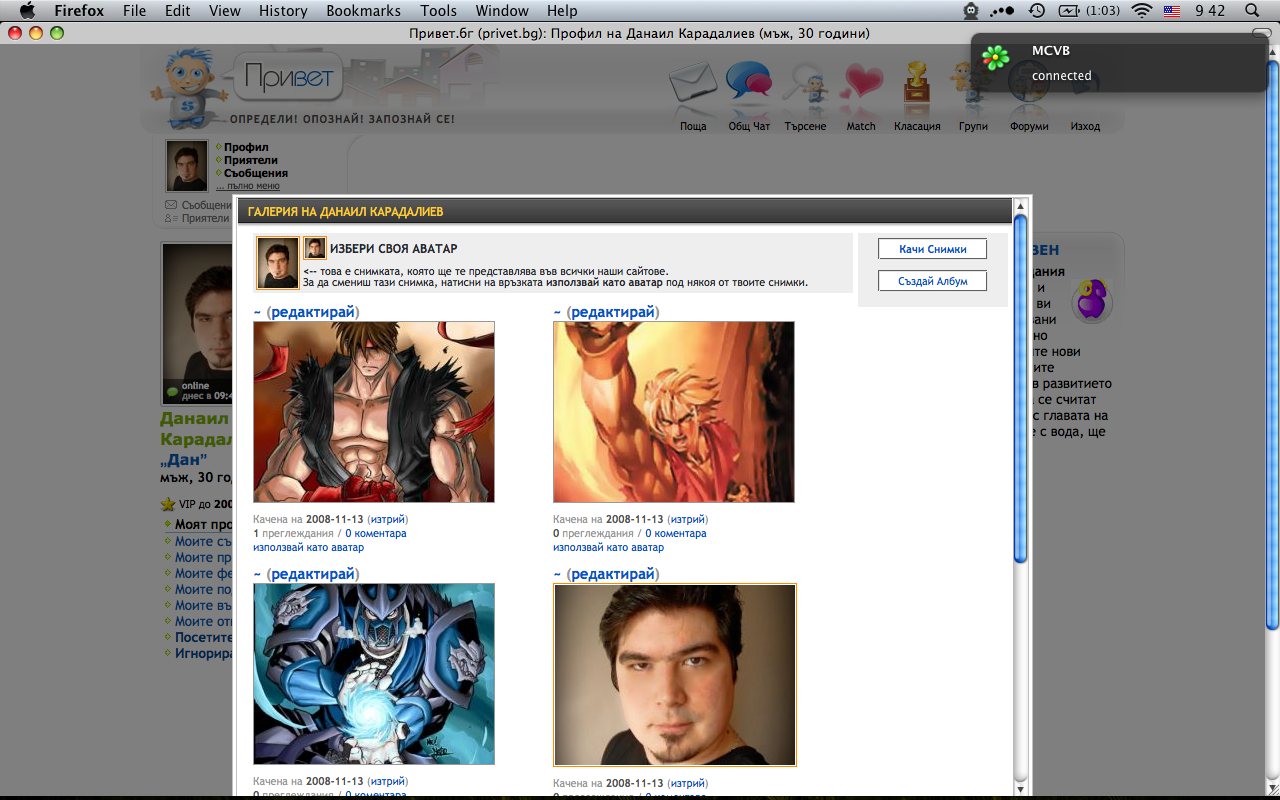Screen dimensions: 1280x800
Task: Click the Приятели link in header
Action: pos(251,160)
